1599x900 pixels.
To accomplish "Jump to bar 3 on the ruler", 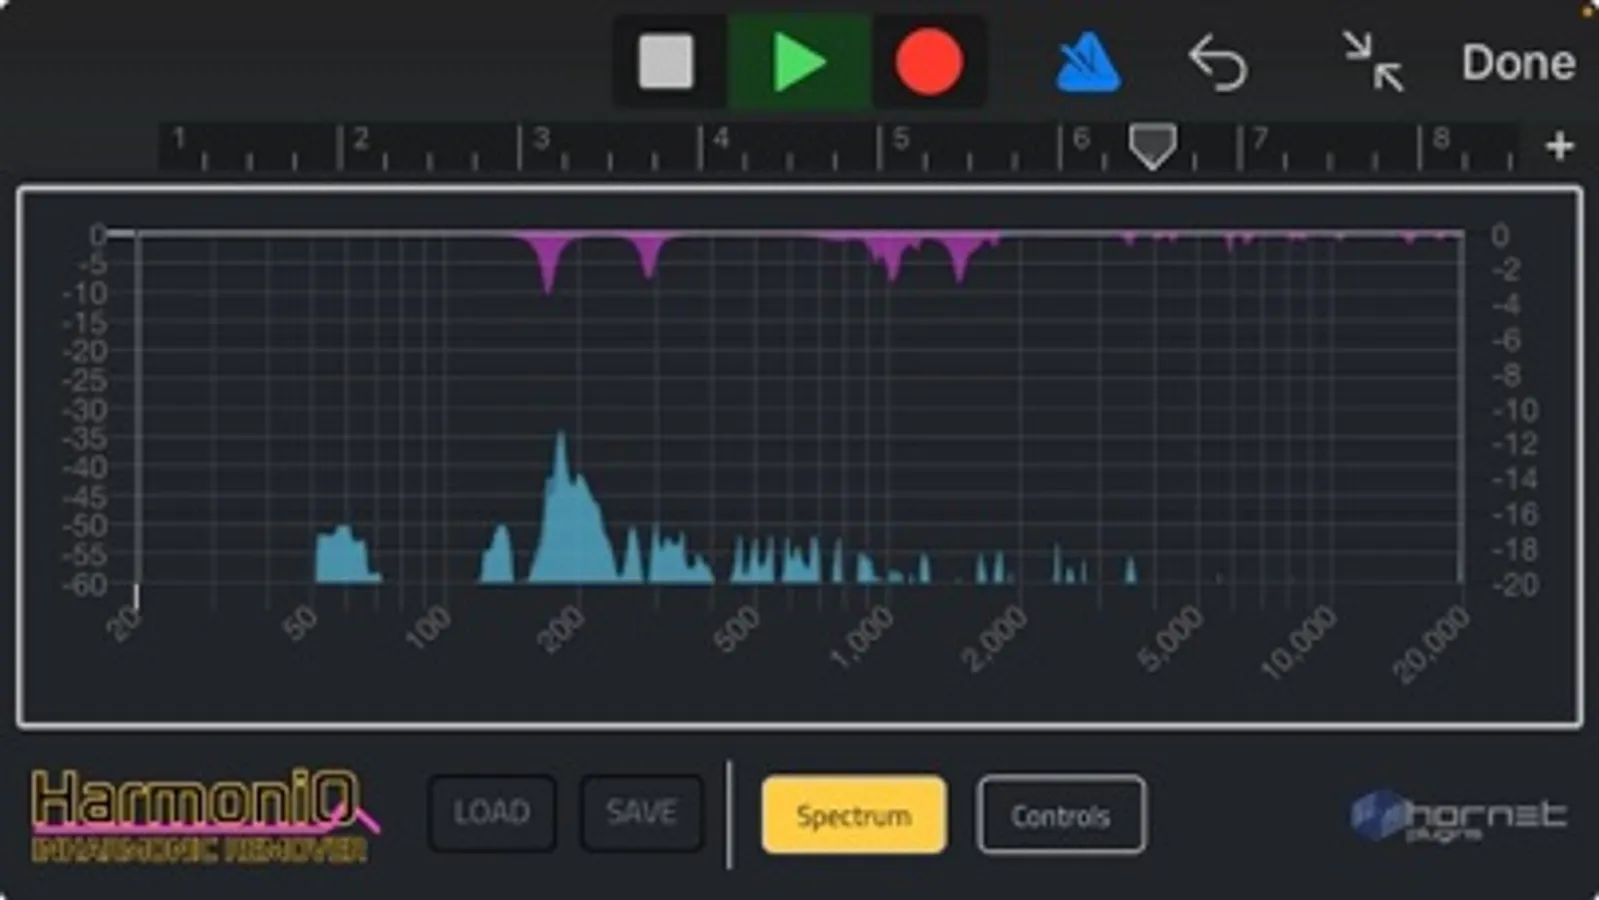I will [x=541, y=140].
